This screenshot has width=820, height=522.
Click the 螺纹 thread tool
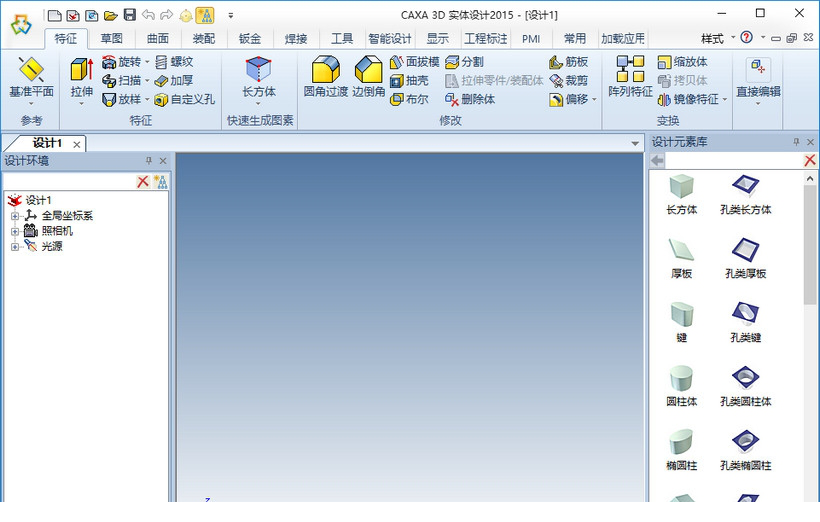(174, 62)
